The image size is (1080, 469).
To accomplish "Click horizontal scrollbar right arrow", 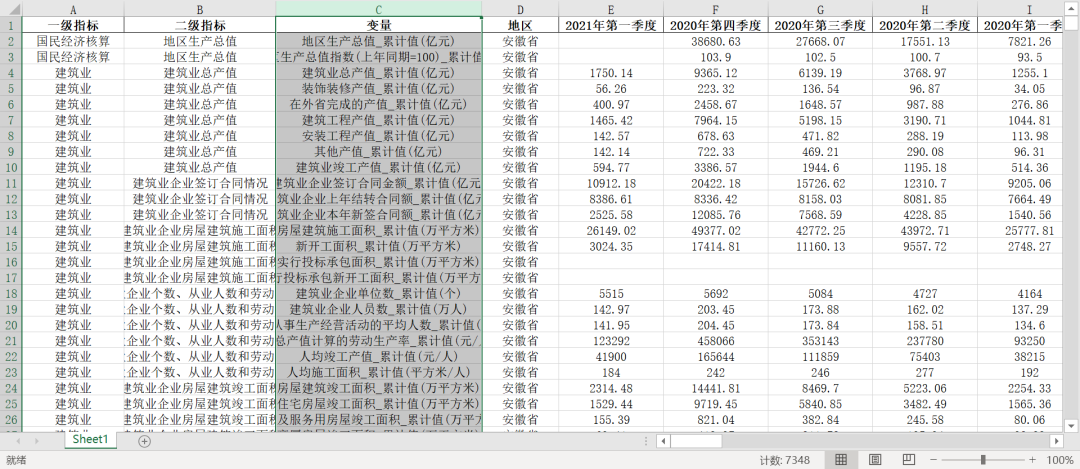I will (x=1057, y=441).
